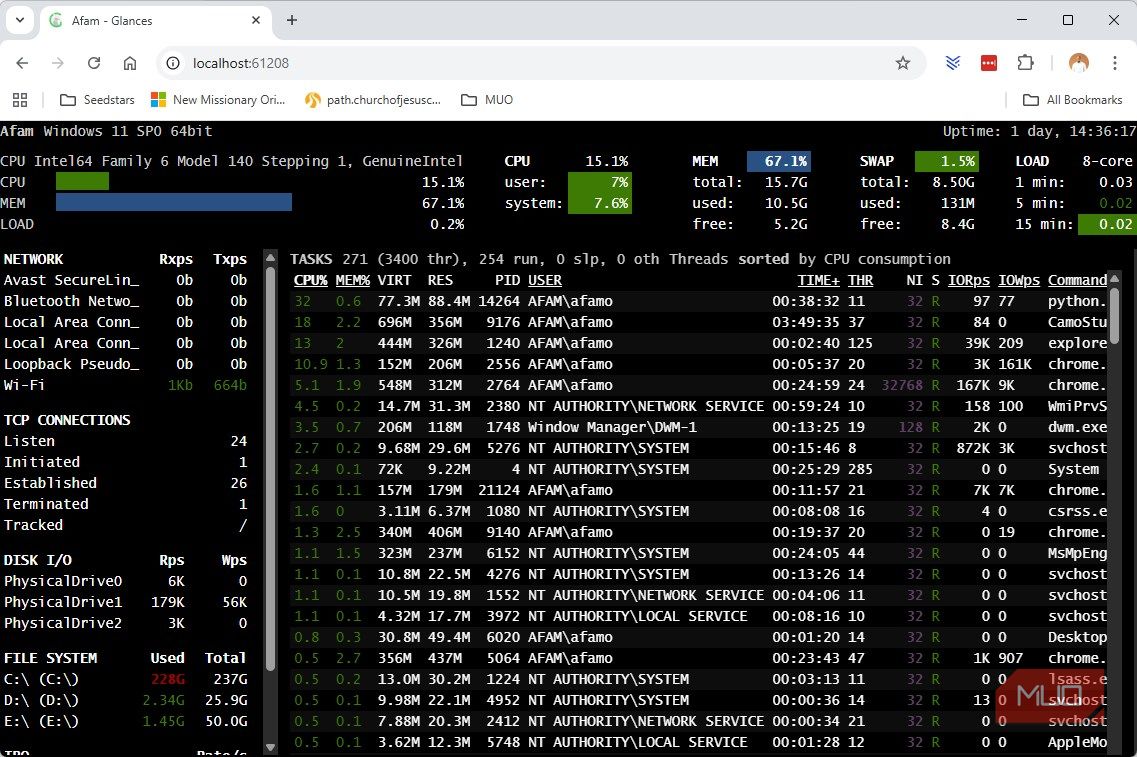Sort processes by THR column
The width and height of the screenshot is (1137, 757).
coord(860,280)
